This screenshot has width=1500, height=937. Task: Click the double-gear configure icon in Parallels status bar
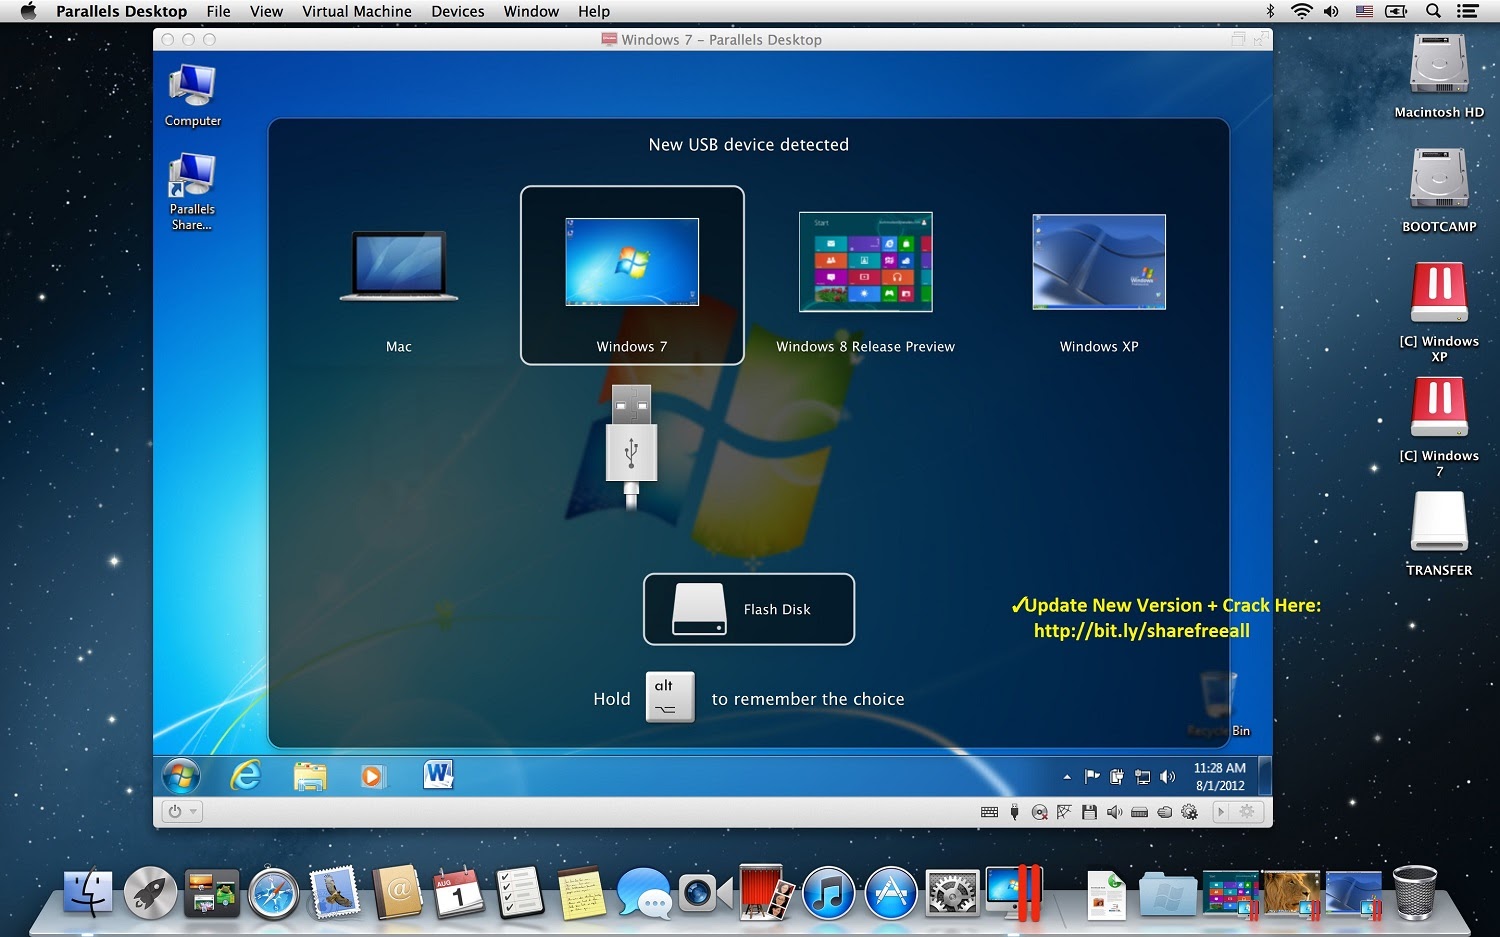[x=1189, y=812]
